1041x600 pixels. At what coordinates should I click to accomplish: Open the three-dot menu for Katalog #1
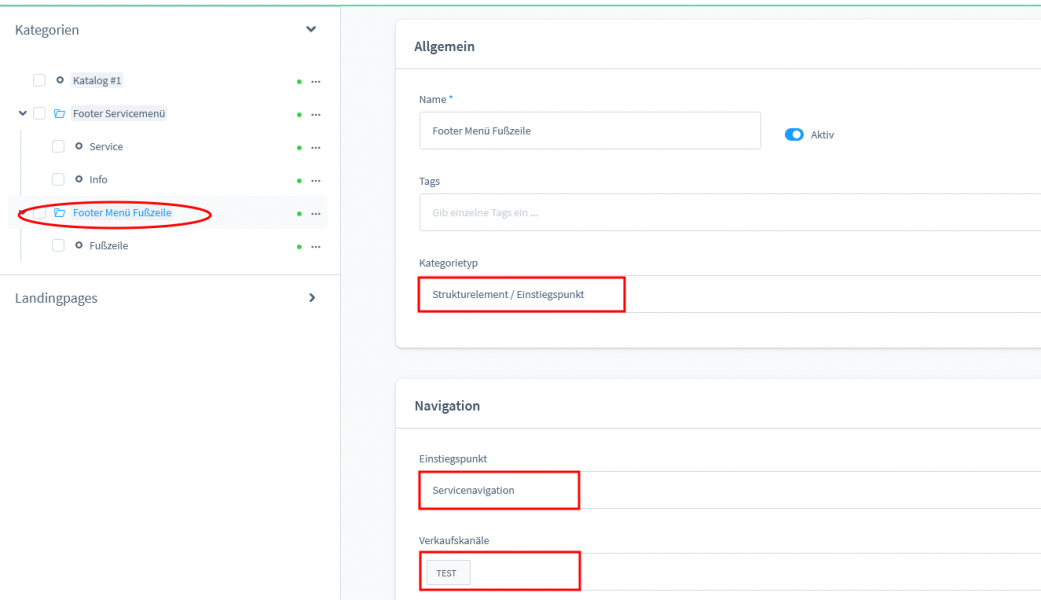315,81
